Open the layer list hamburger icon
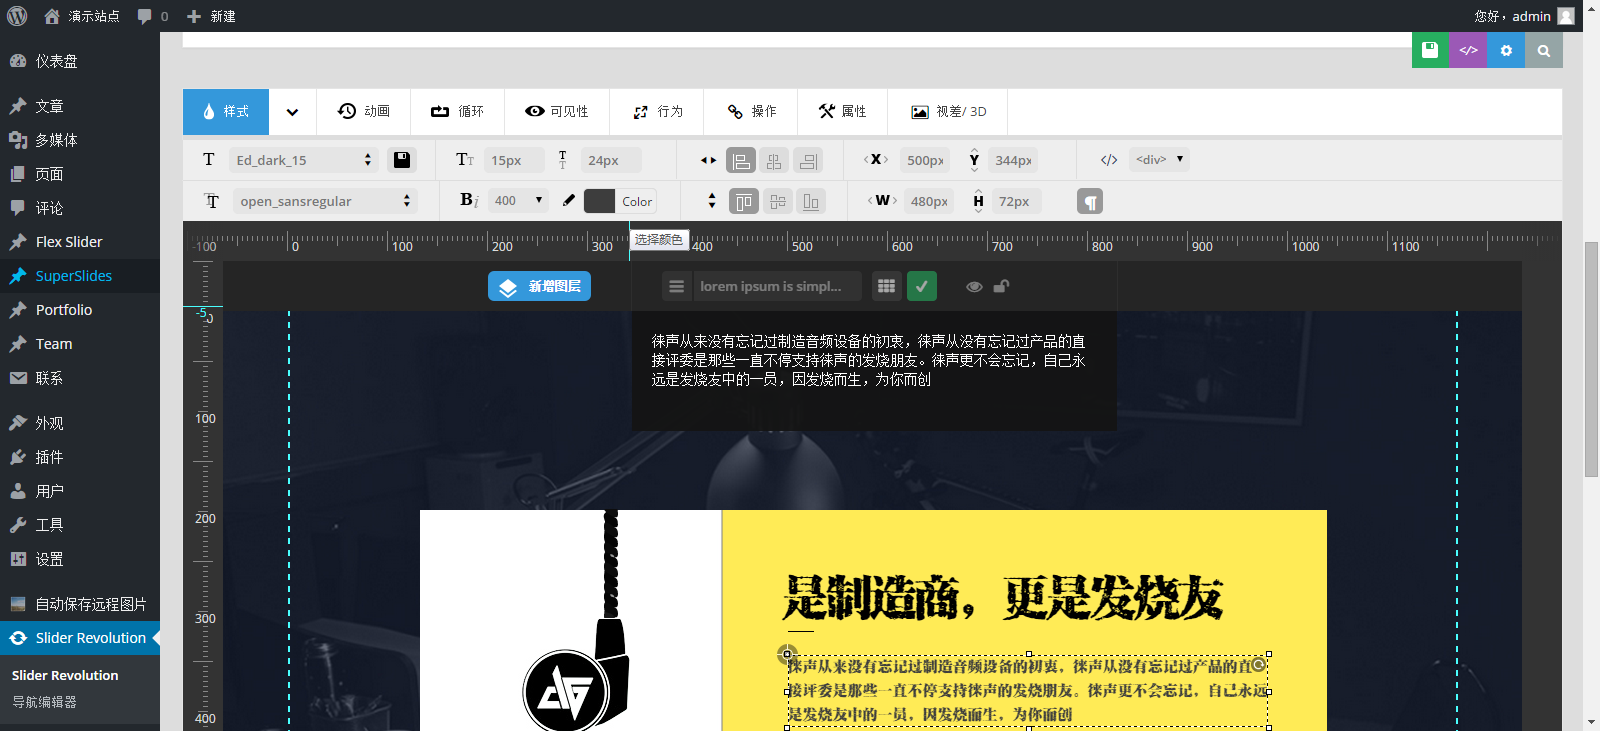Screen dimensions: 1600x731 (677, 286)
